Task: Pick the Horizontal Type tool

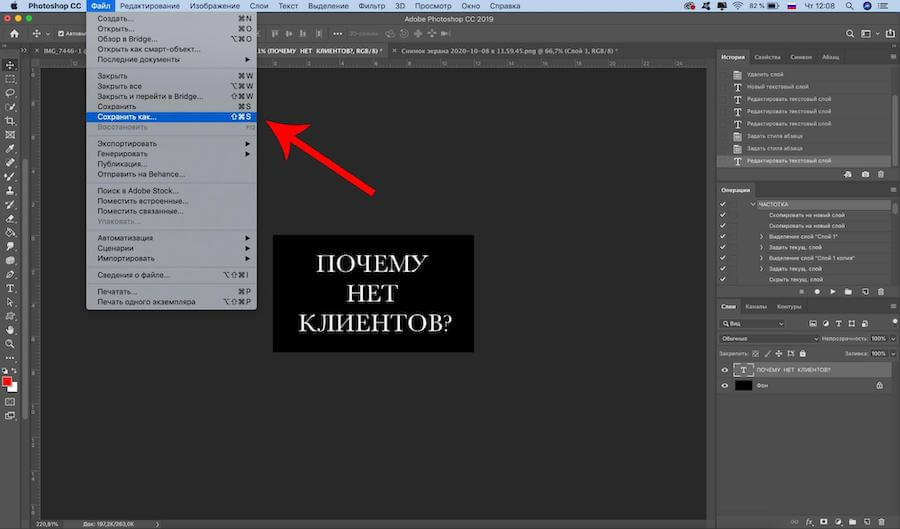Action: [10, 287]
